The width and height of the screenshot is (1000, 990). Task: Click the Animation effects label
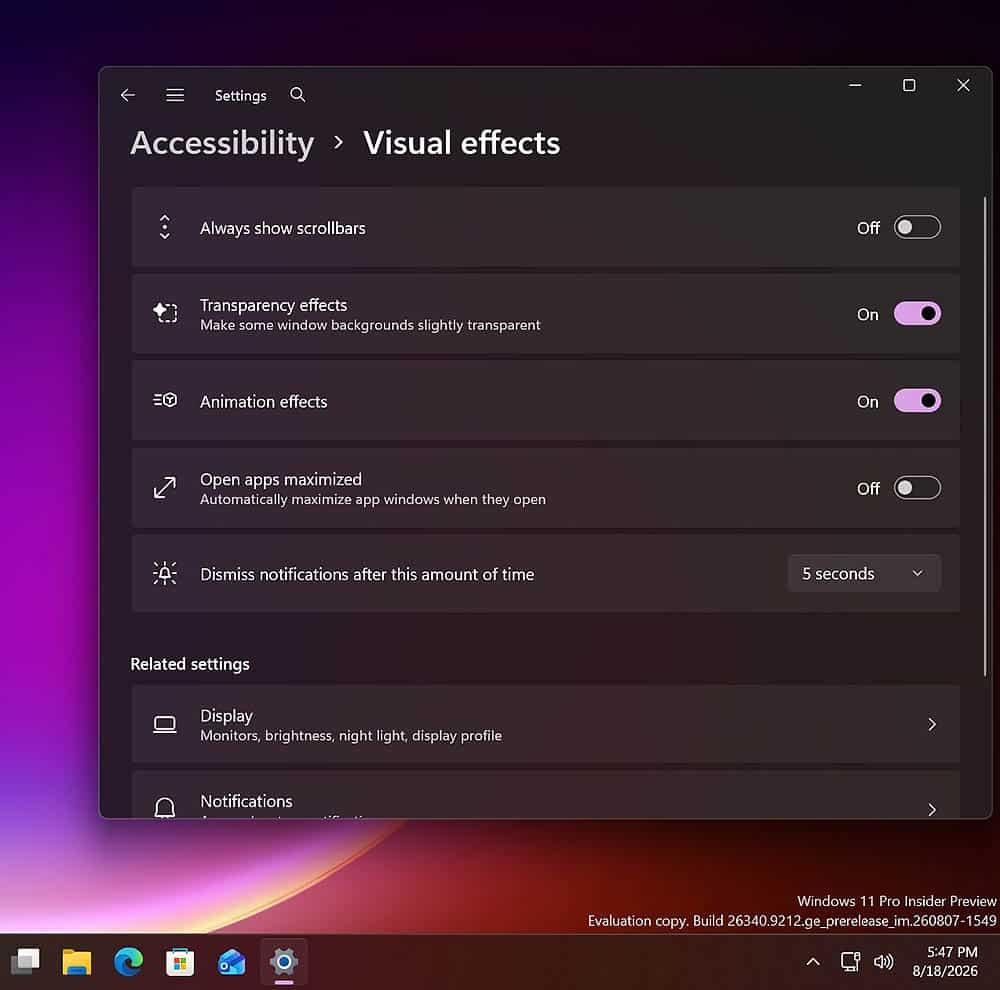click(x=263, y=401)
